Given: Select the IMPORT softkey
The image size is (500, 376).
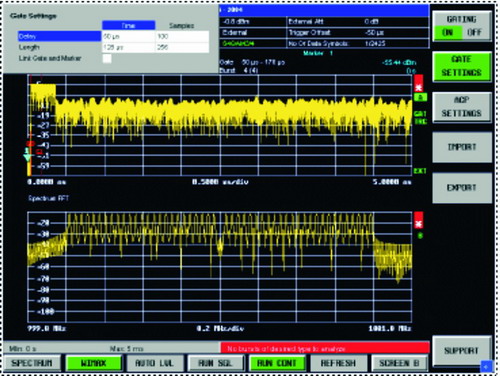Looking at the screenshot, I should click(462, 147).
